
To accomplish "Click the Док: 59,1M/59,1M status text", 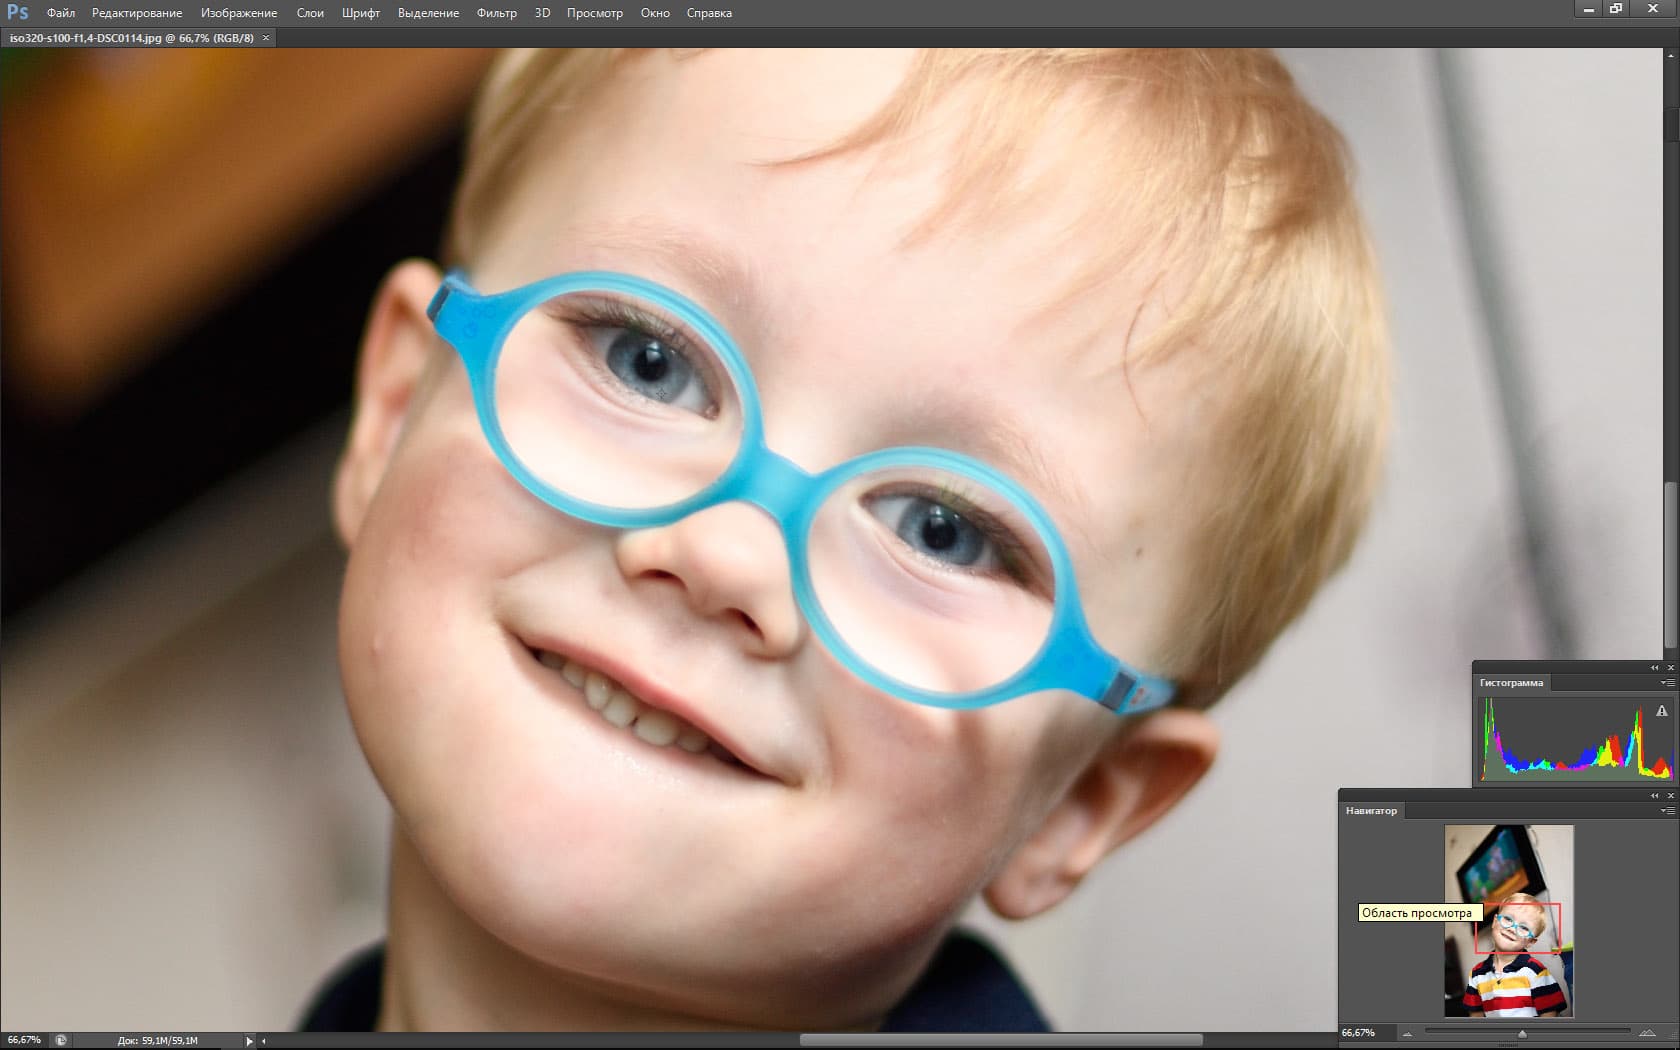I will pos(158,1041).
